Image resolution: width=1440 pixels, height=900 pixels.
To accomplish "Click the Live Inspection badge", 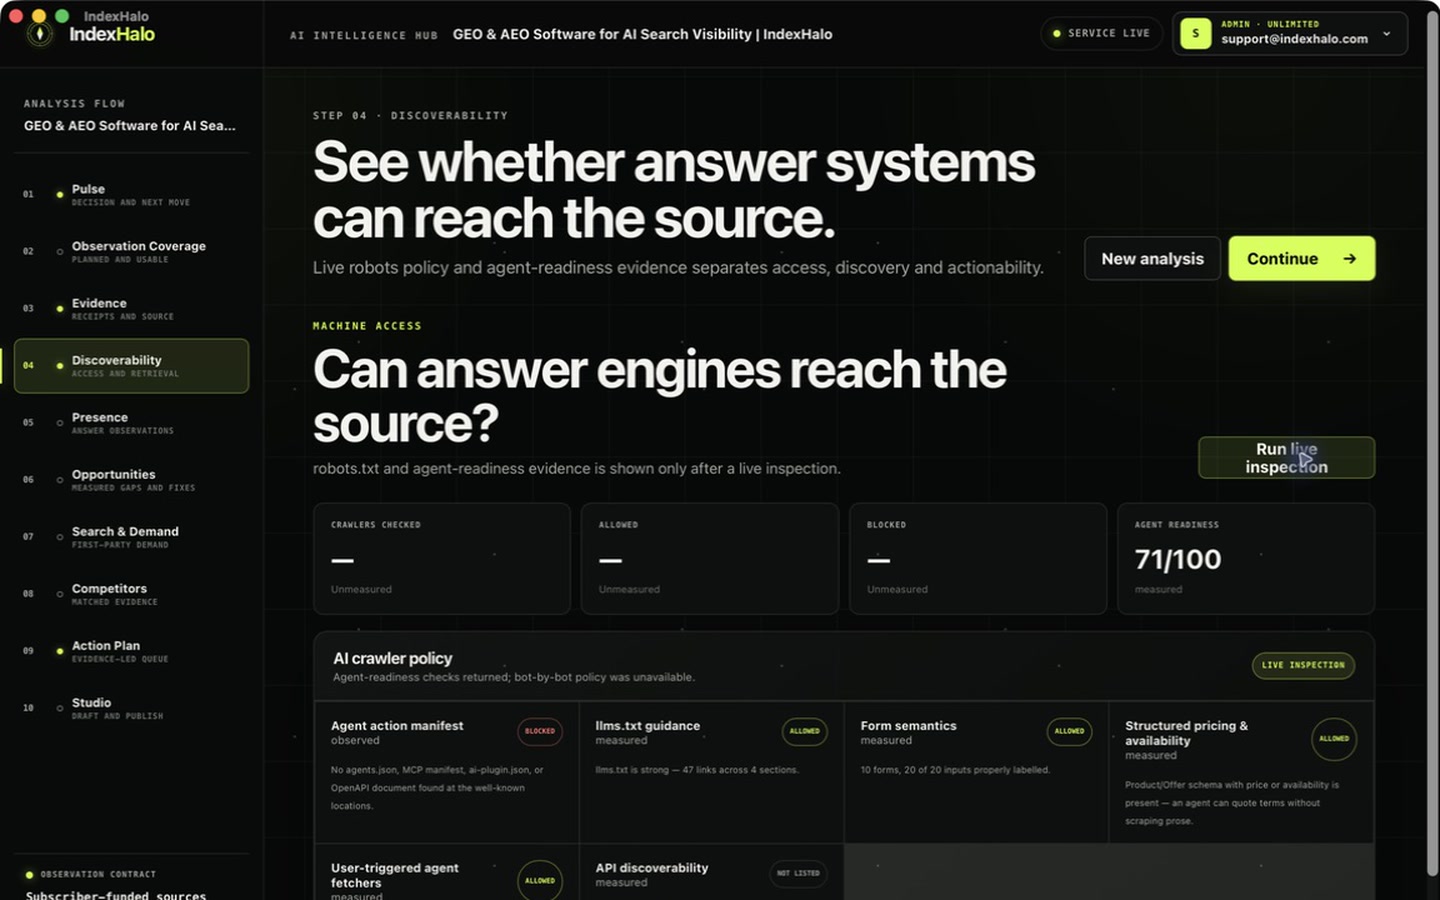I will coord(1303,665).
